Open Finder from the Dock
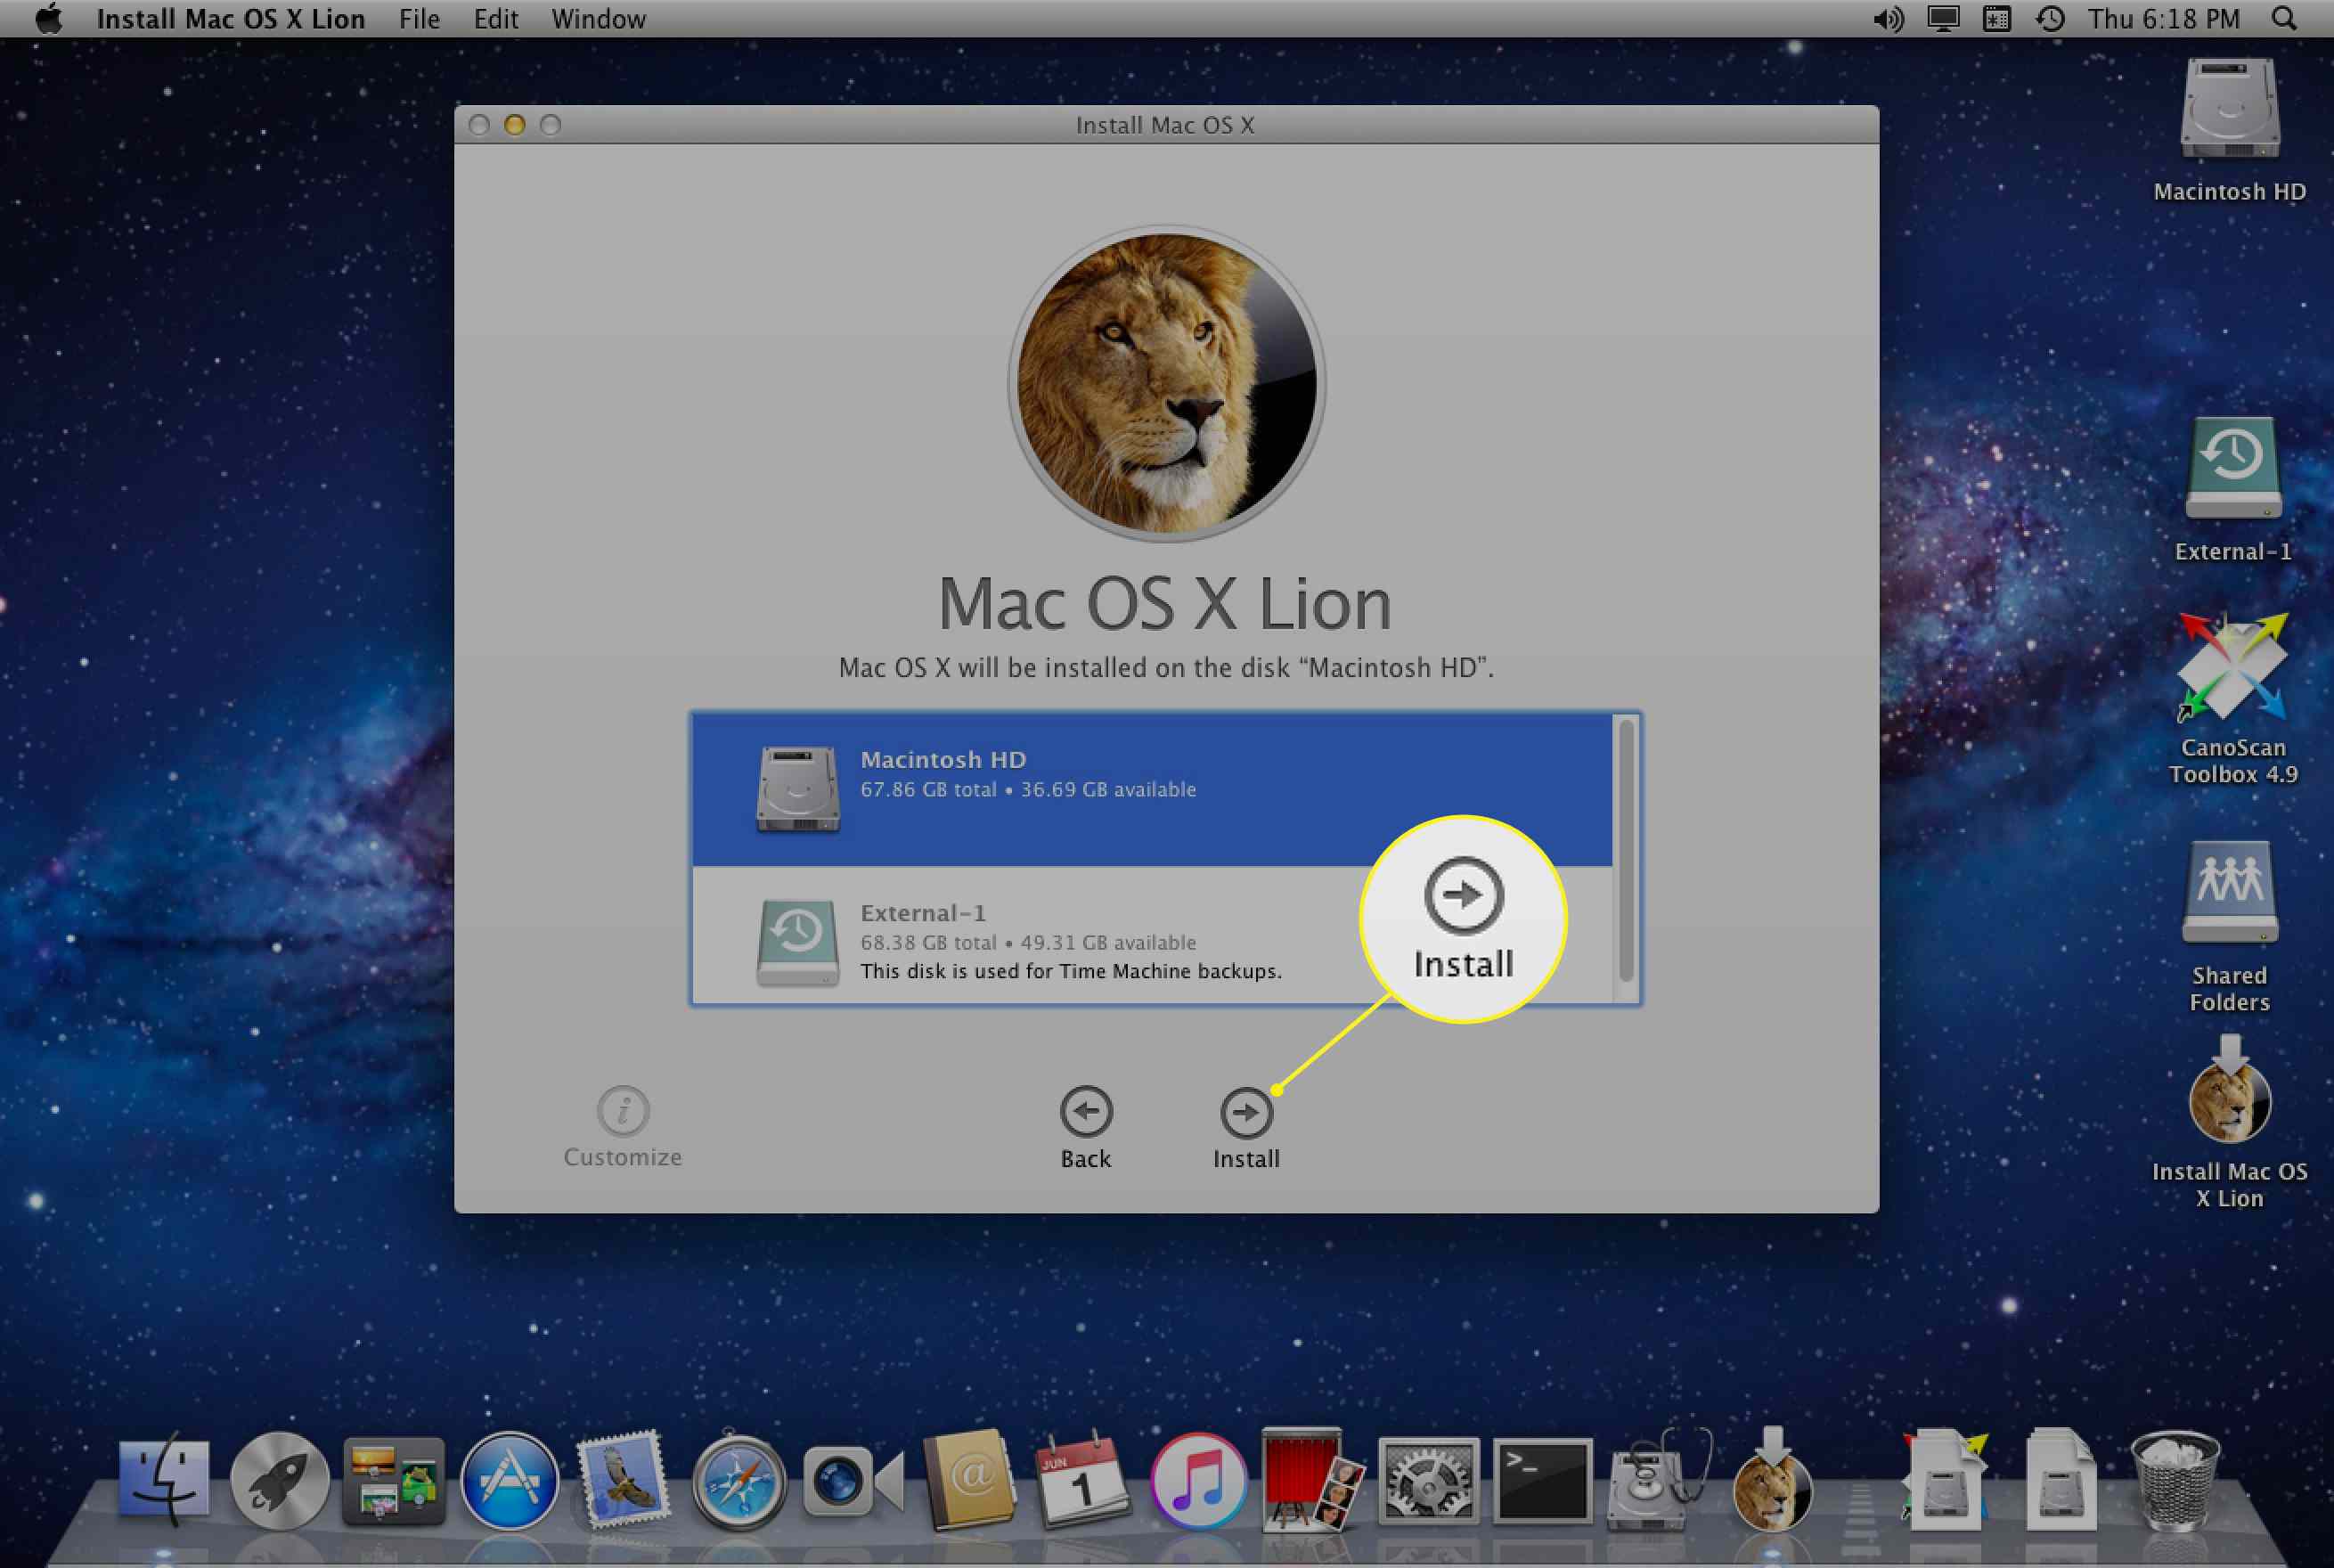This screenshot has width=2334, height=1568. coord(164,1482)
